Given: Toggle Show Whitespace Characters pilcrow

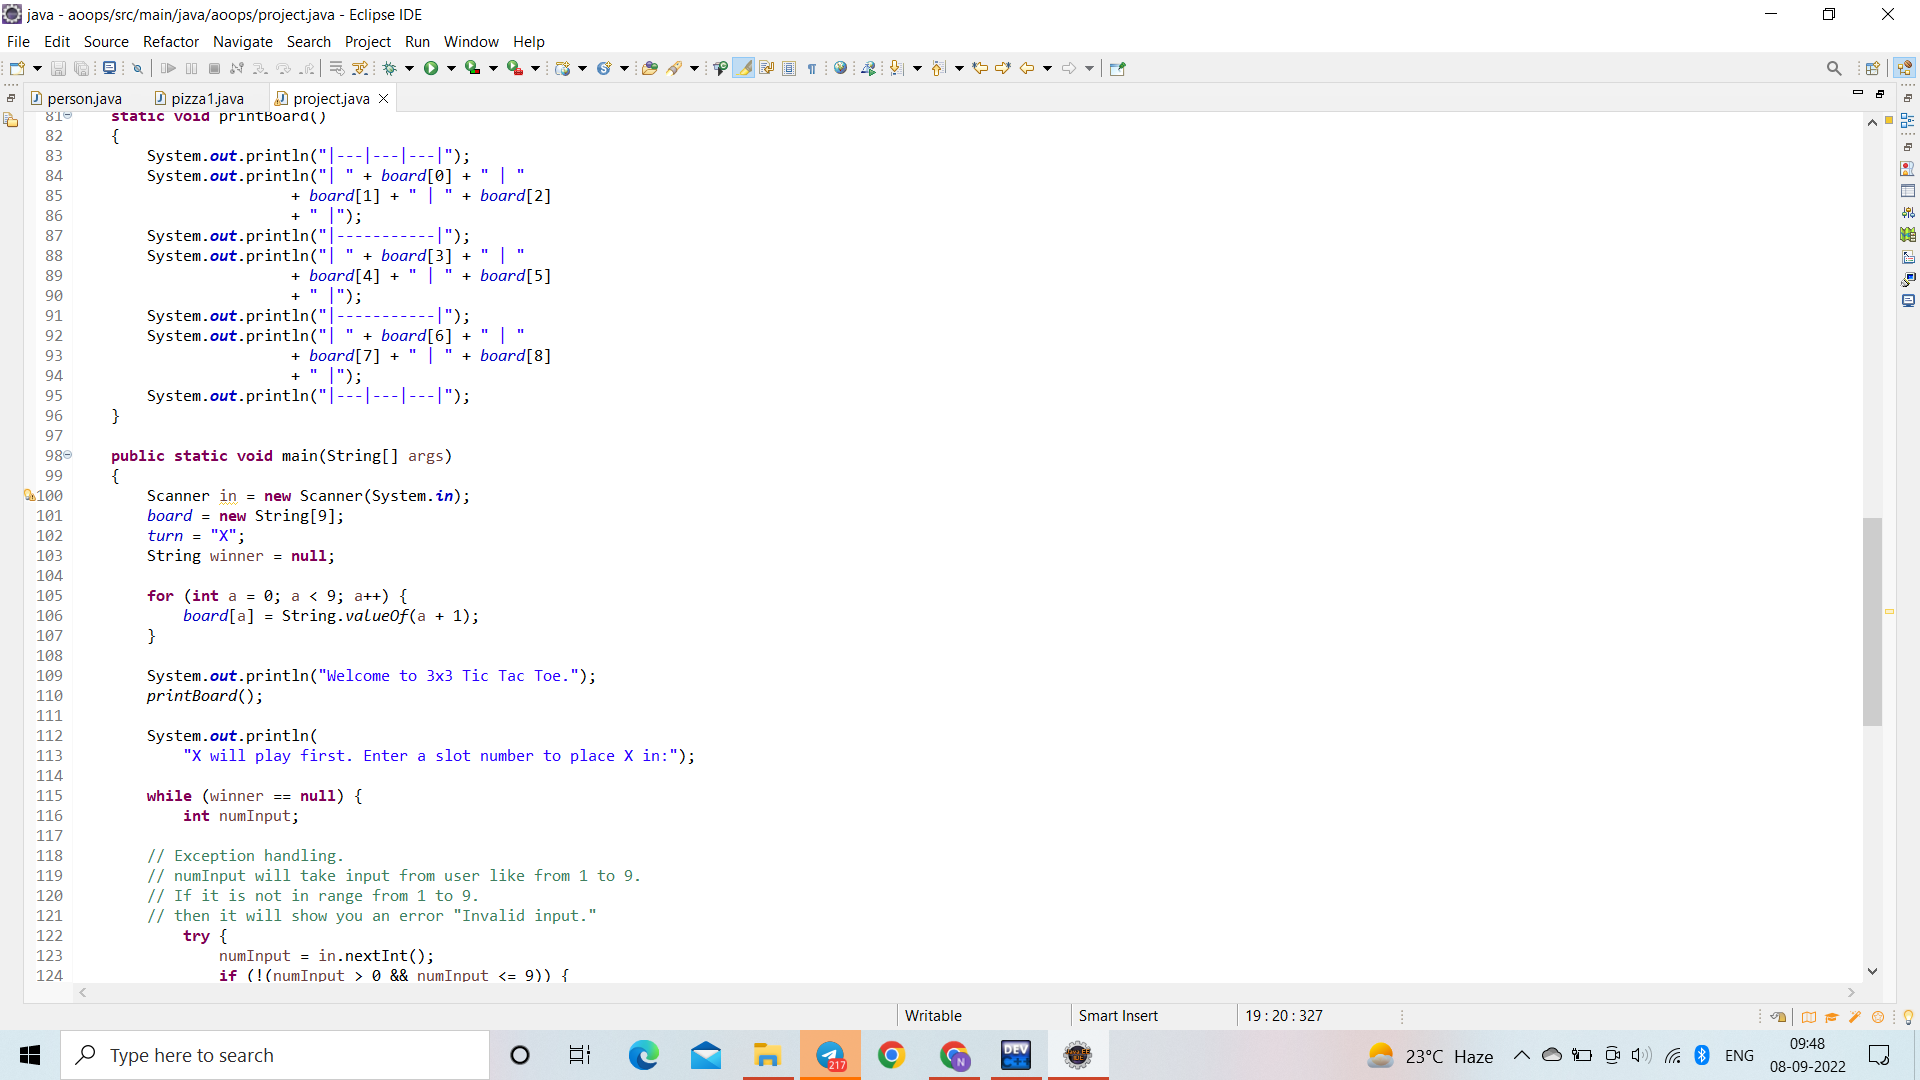Looking at the screenshot, I should pos(812,68).
